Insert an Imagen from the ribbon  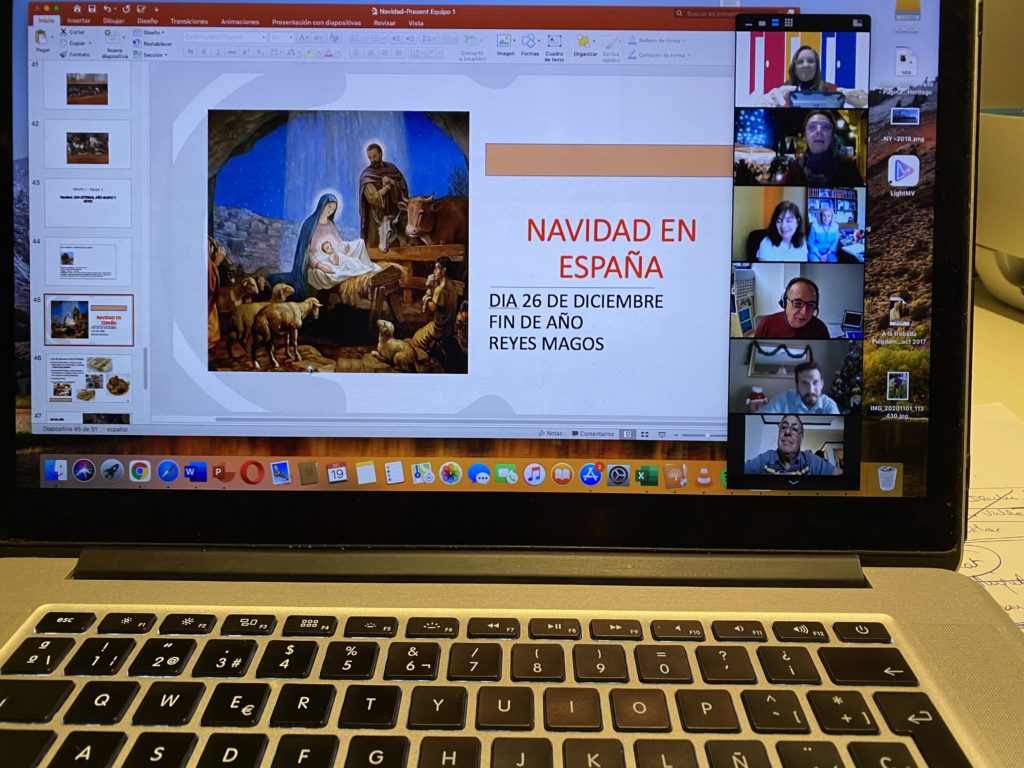(x=505, y=46)
